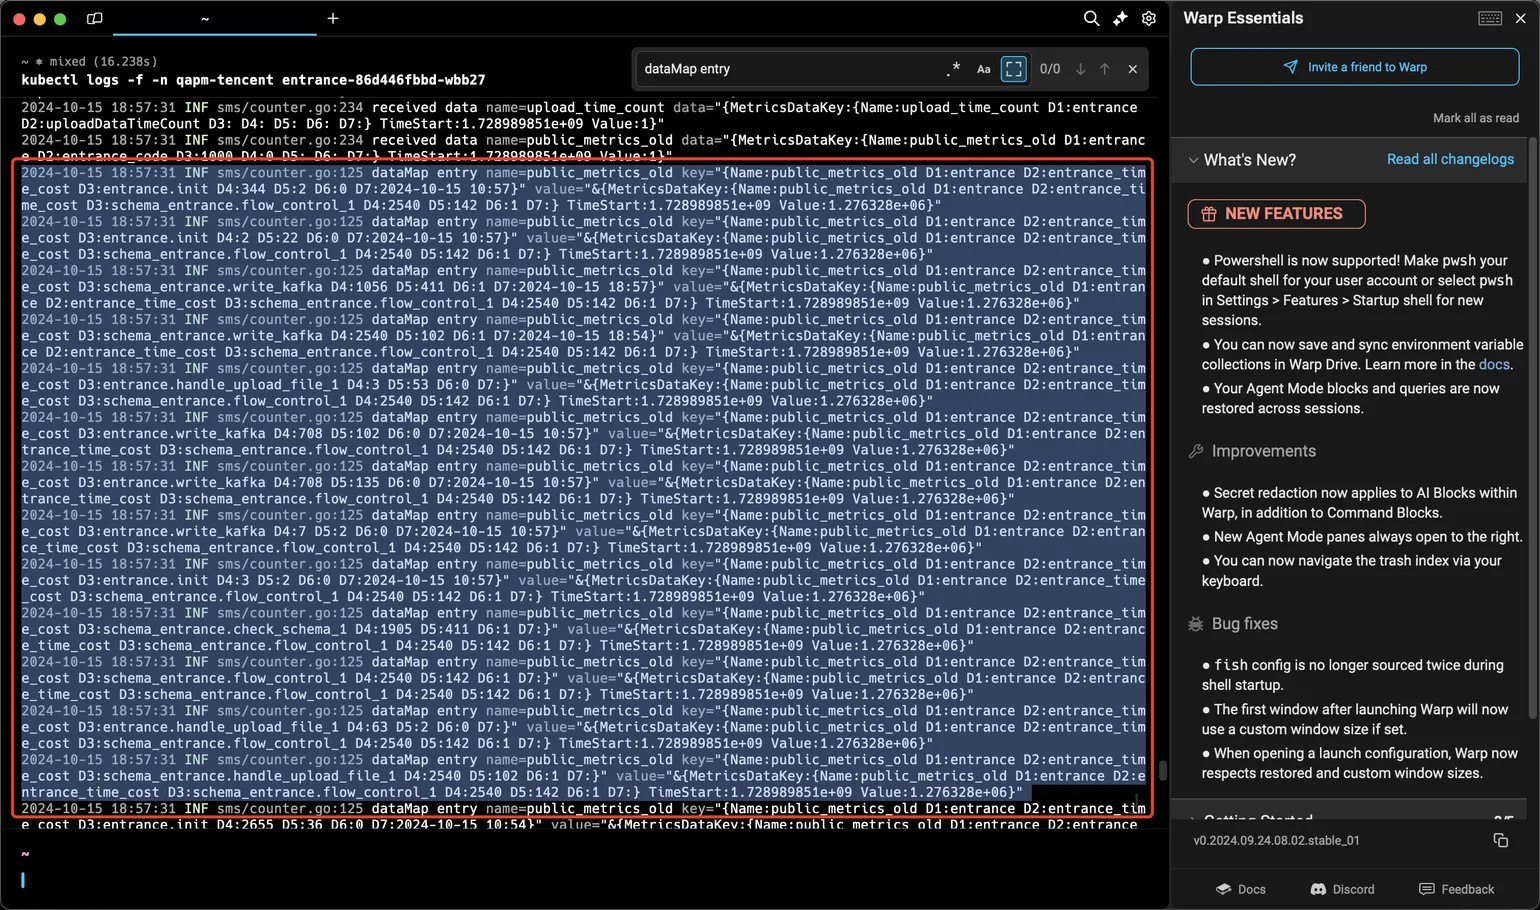Open settings gear in title bar
This screenshot has width=1540, height=910.
tap(1149, 18)
